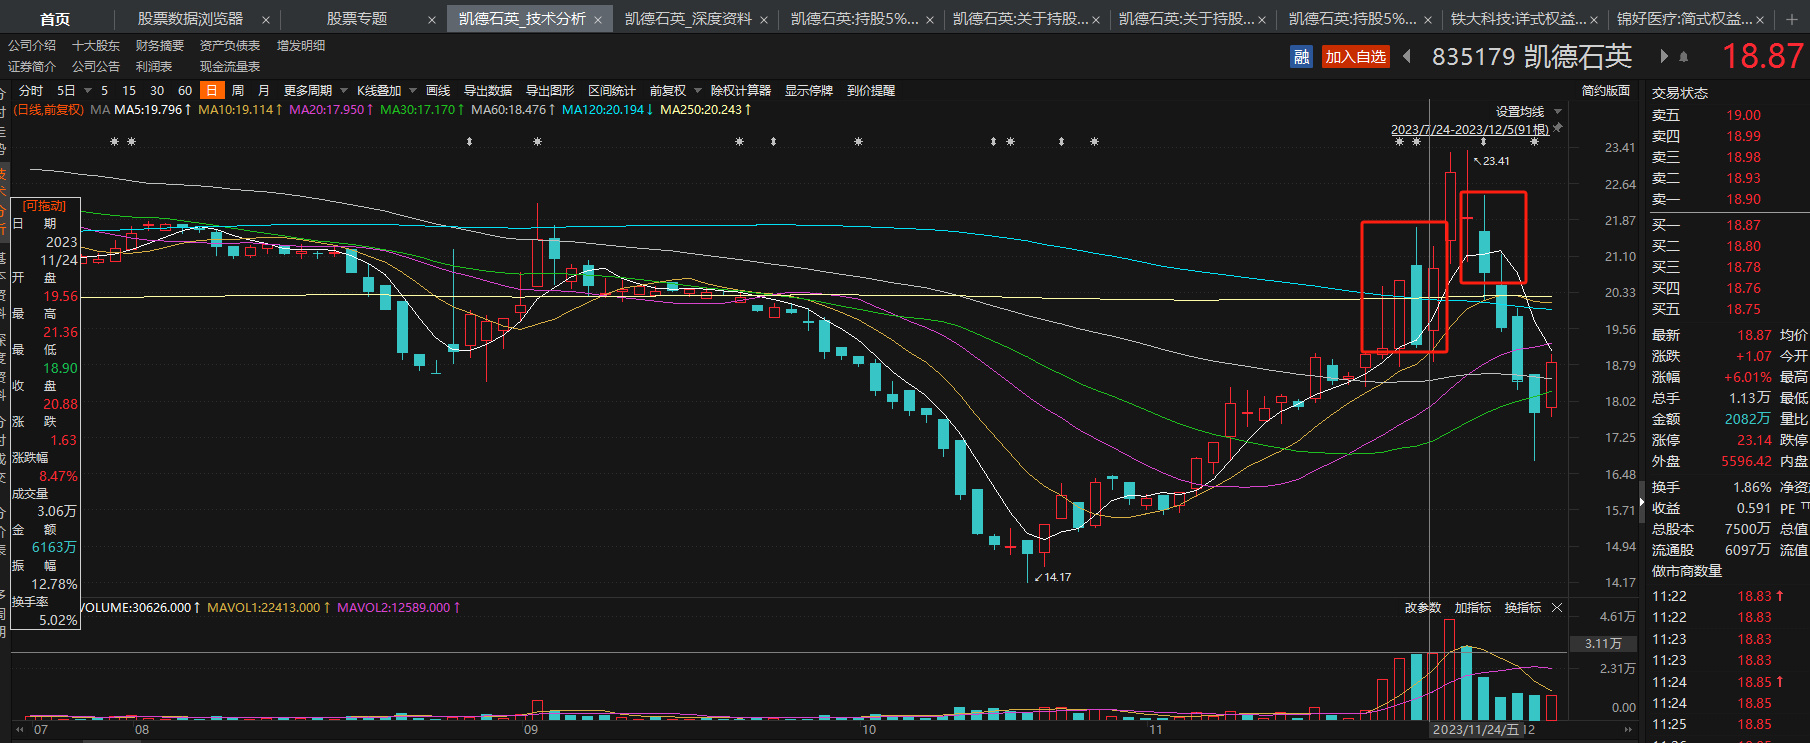Screen dimensions: 1810x743
Task: Click 导出图形 export chart
Action: click(550, 91)
